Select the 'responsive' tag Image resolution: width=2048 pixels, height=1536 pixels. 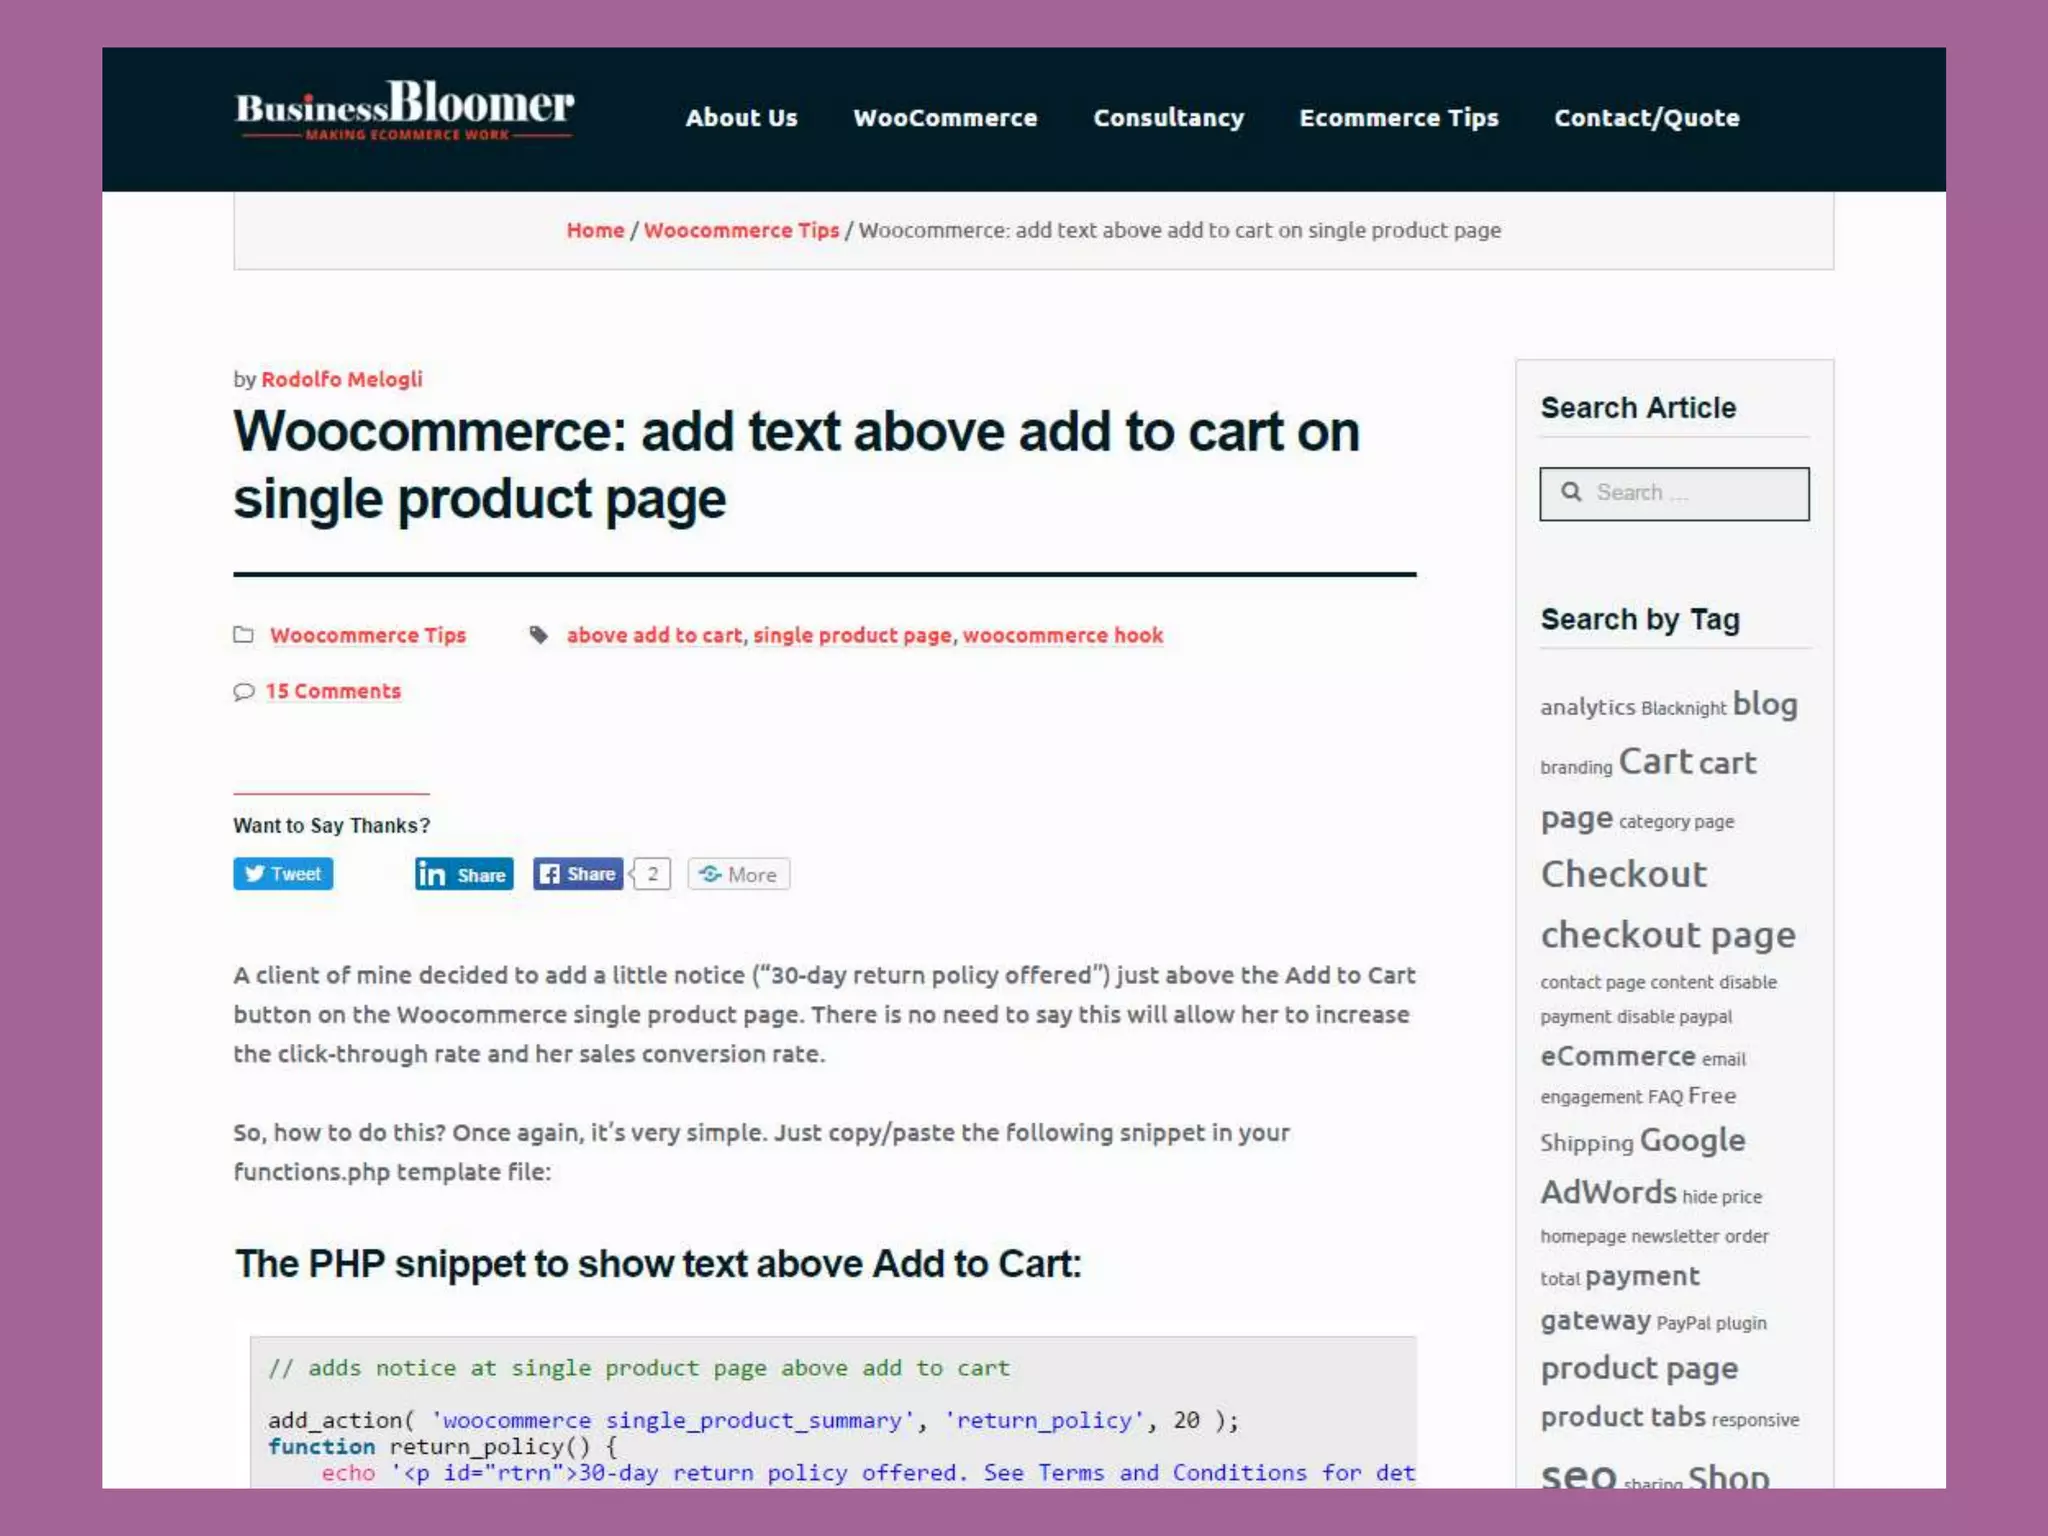1755,1420
